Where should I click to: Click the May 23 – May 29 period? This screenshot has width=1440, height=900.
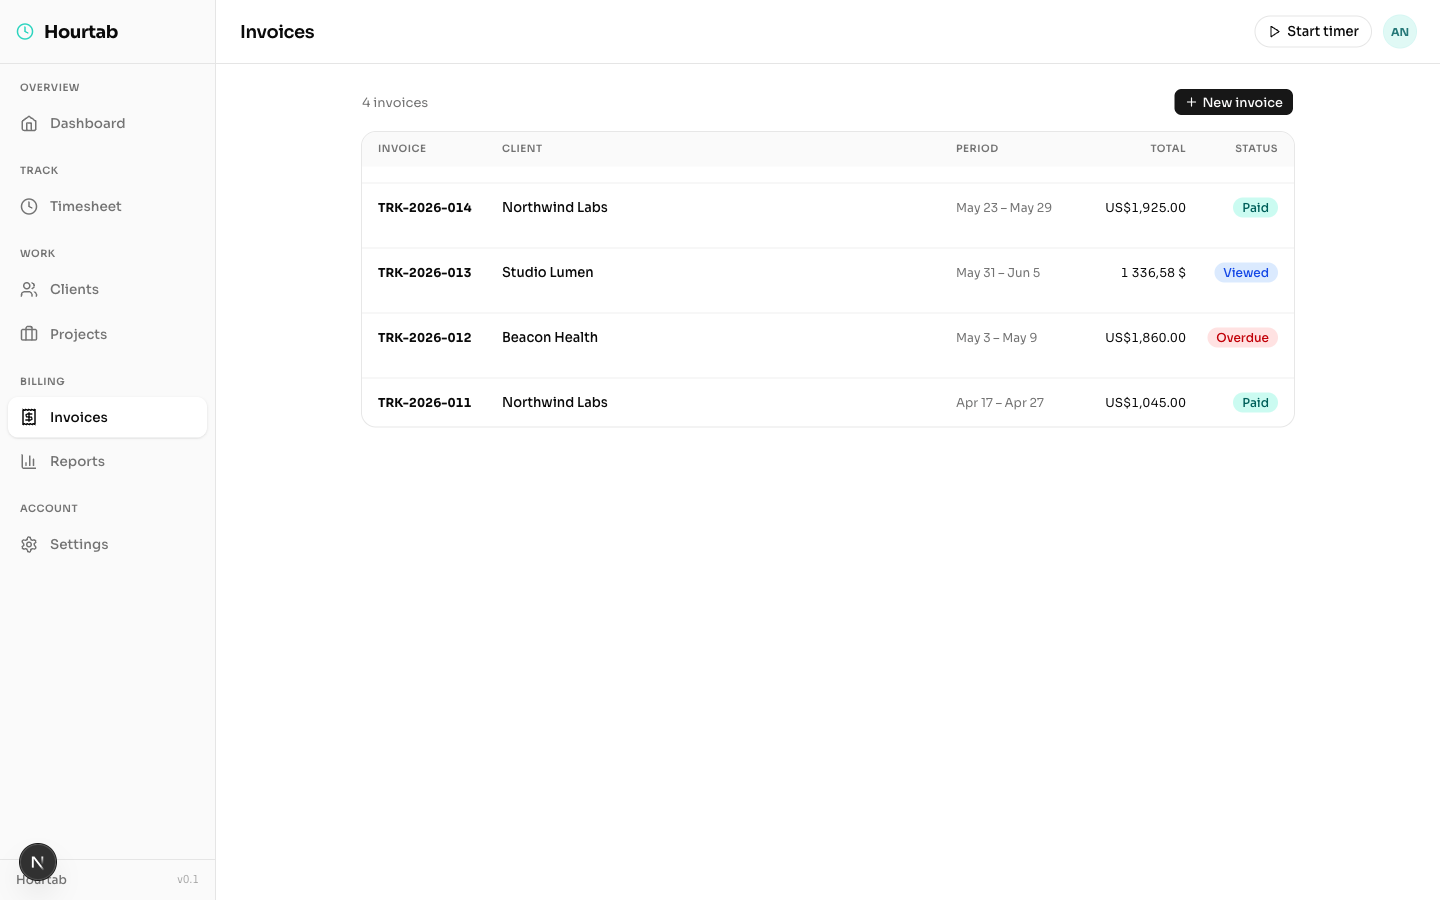pos(1004,208)
